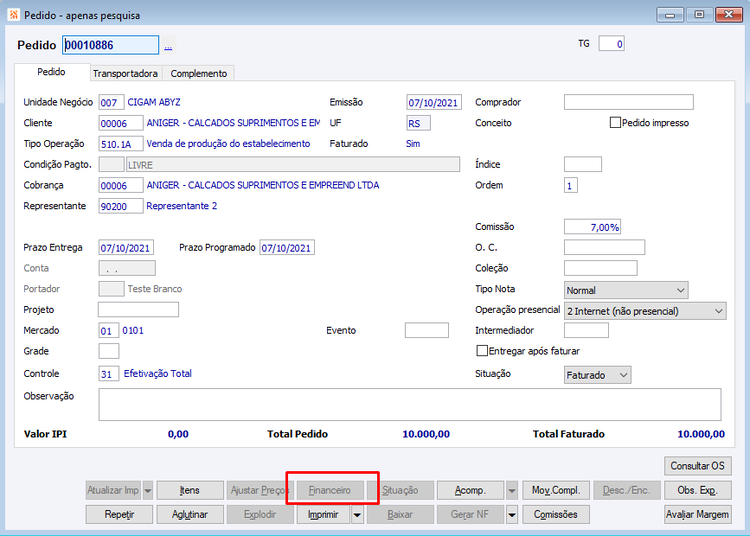Click the Itens button
The width and height of the screenshot is (750, 536).
point(190,491)
